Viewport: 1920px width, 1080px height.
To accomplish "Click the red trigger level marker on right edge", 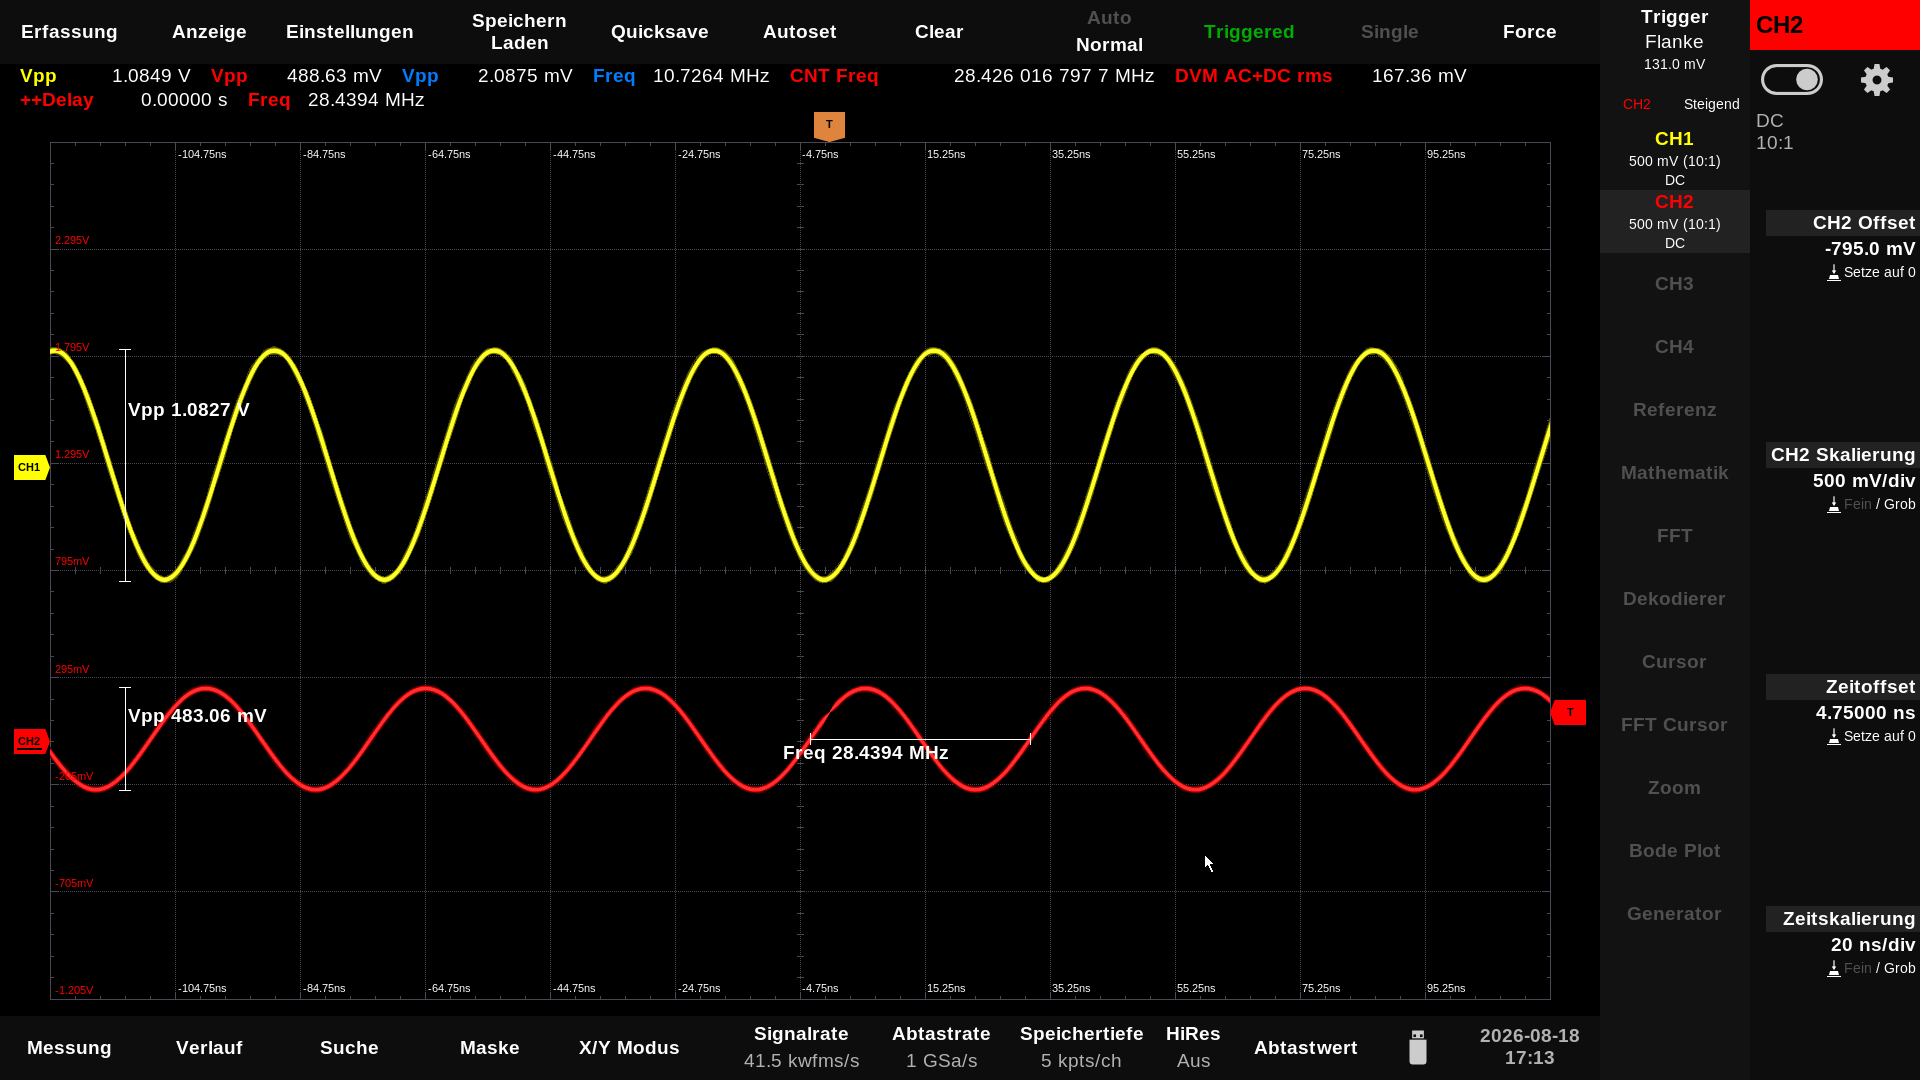I will coord(1569,712).
